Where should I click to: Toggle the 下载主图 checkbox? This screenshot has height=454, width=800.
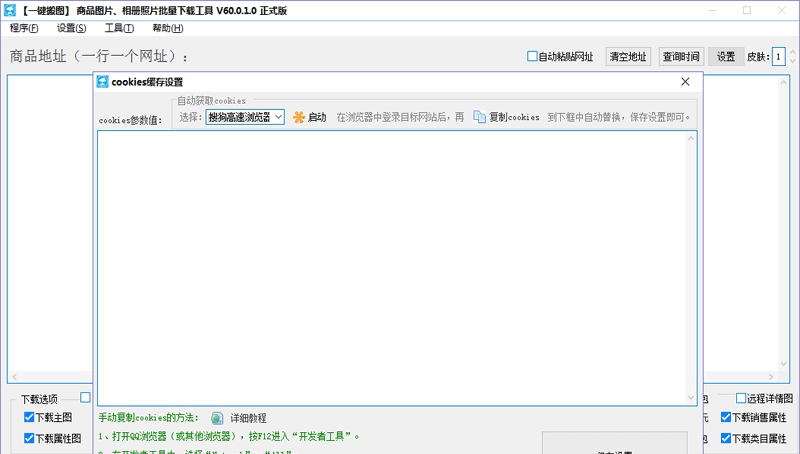point(29,417)
